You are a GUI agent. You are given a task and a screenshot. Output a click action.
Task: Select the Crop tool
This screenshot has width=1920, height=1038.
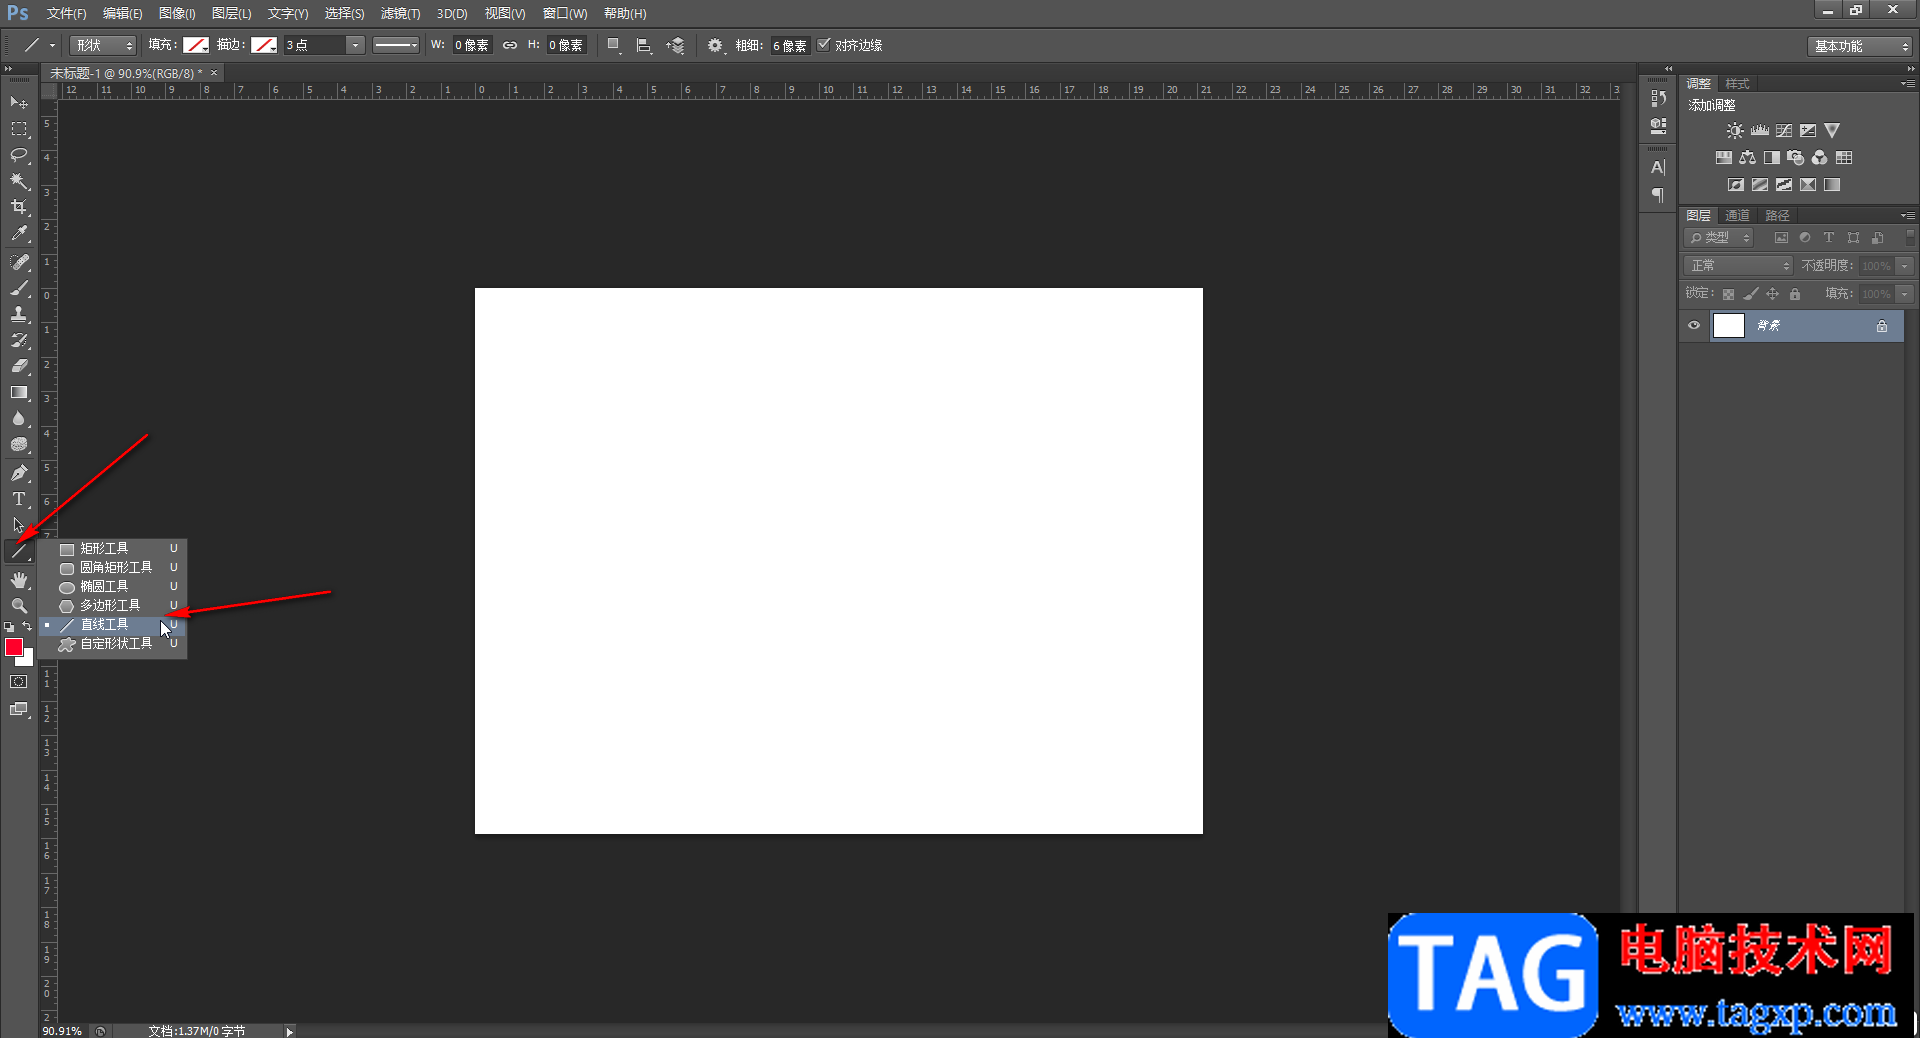(19, 207)
